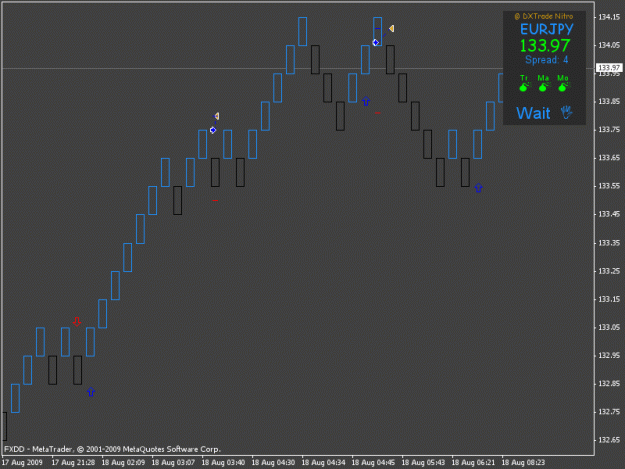Click the 133.55 price axis label
The height and width of the screenshot is (469, 625).
pos(609,186)
